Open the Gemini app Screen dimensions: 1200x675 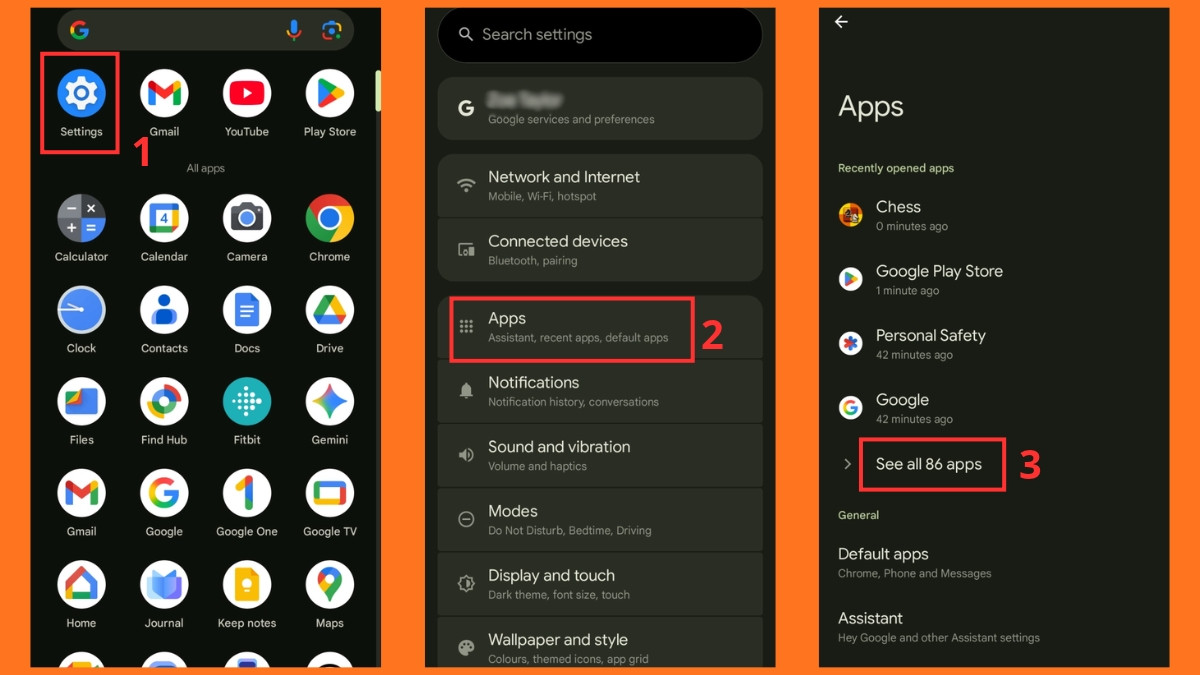(330, 402)
